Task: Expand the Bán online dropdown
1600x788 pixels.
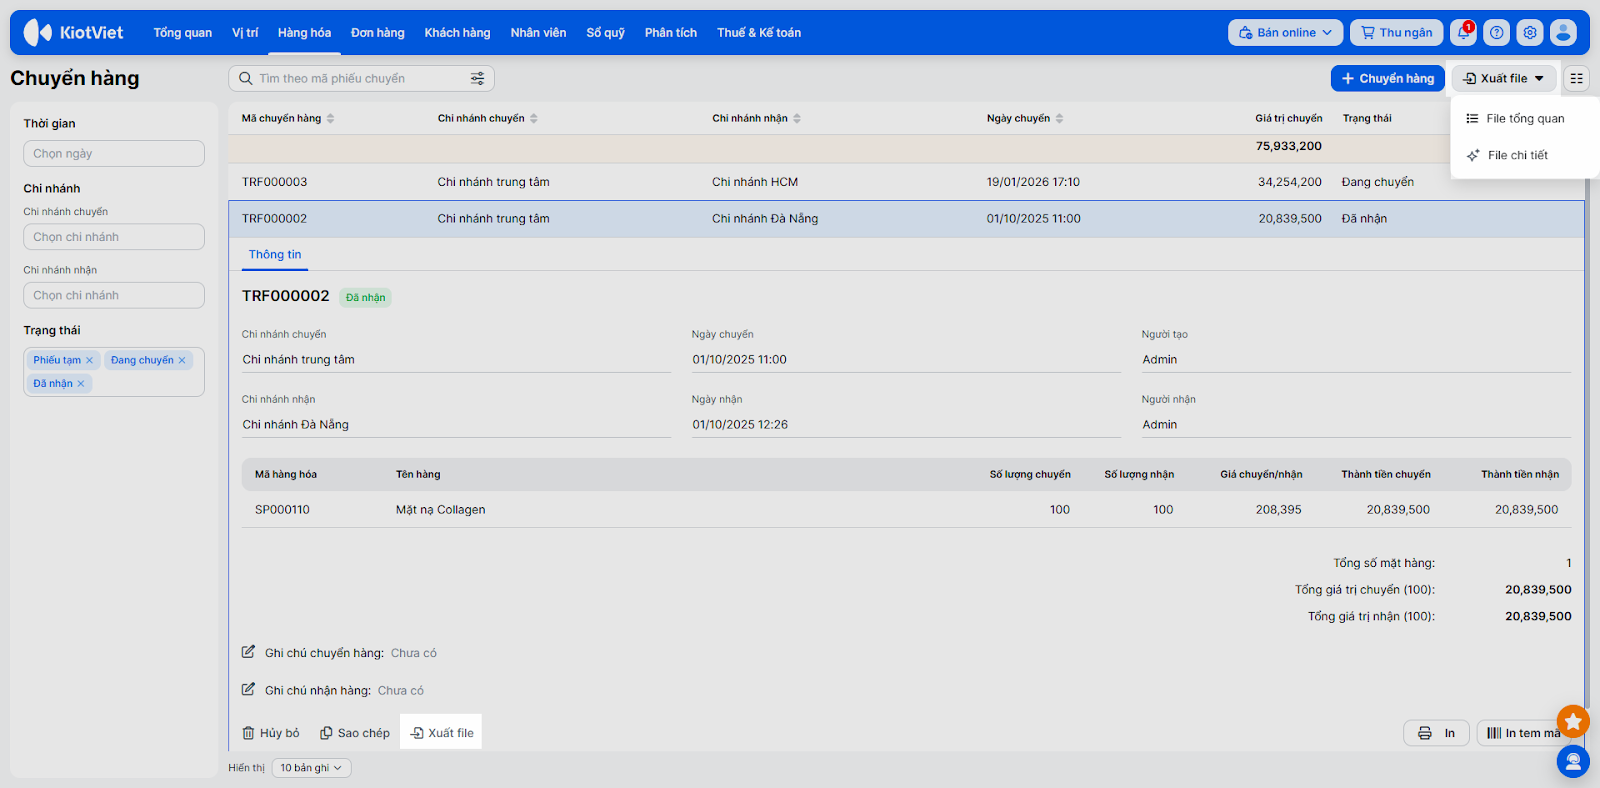Action: coord(1285,33)
